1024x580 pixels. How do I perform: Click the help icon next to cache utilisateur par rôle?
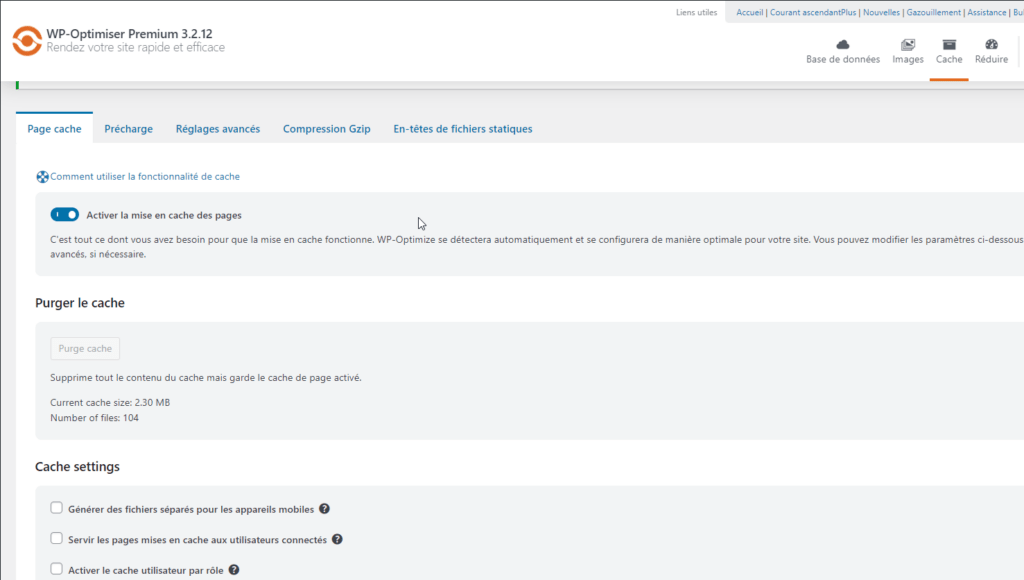(232, 570)
